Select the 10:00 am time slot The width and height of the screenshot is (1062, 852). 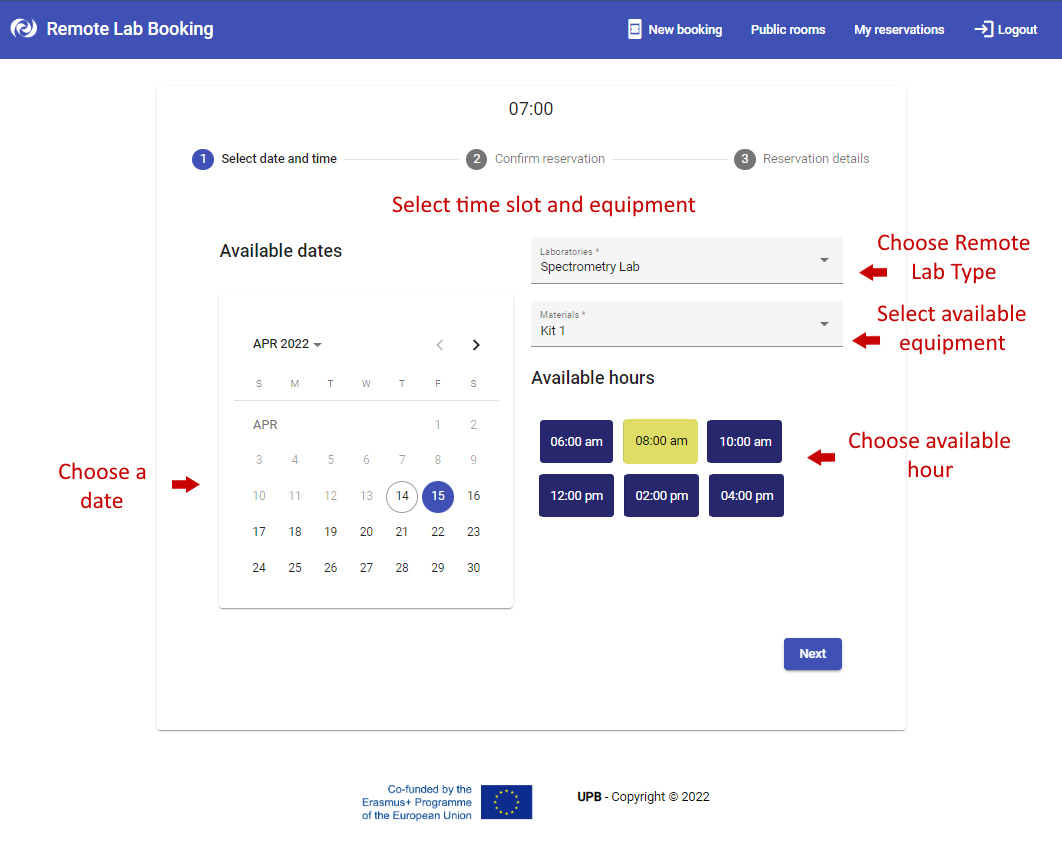744,441
